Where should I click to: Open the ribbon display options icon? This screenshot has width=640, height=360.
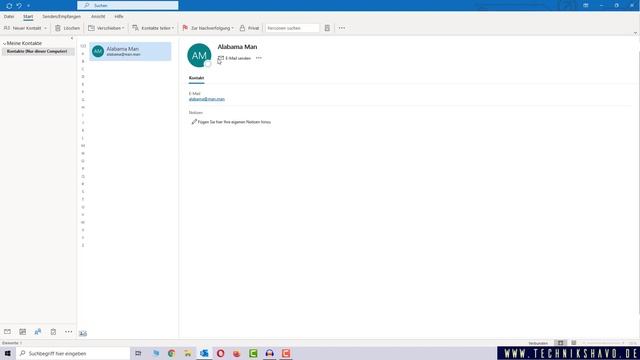(586, 5)
